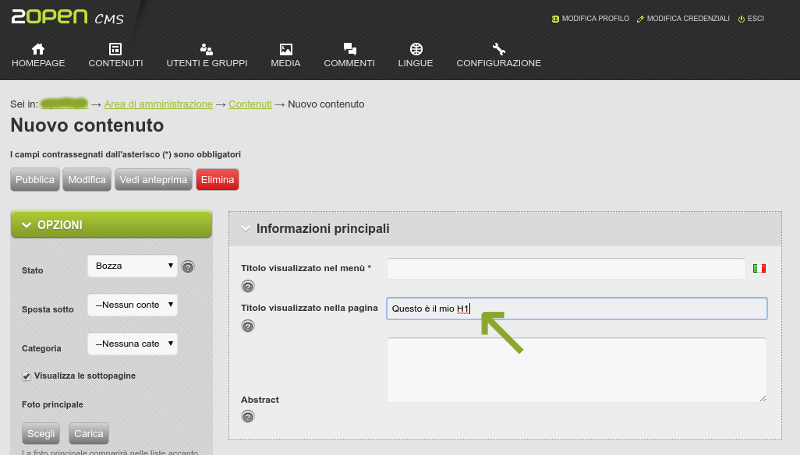Image resolution: width=800 pixels, height=455 pixels.
Task: Open the Configurazione wrench icon
Action: [498, 49]
